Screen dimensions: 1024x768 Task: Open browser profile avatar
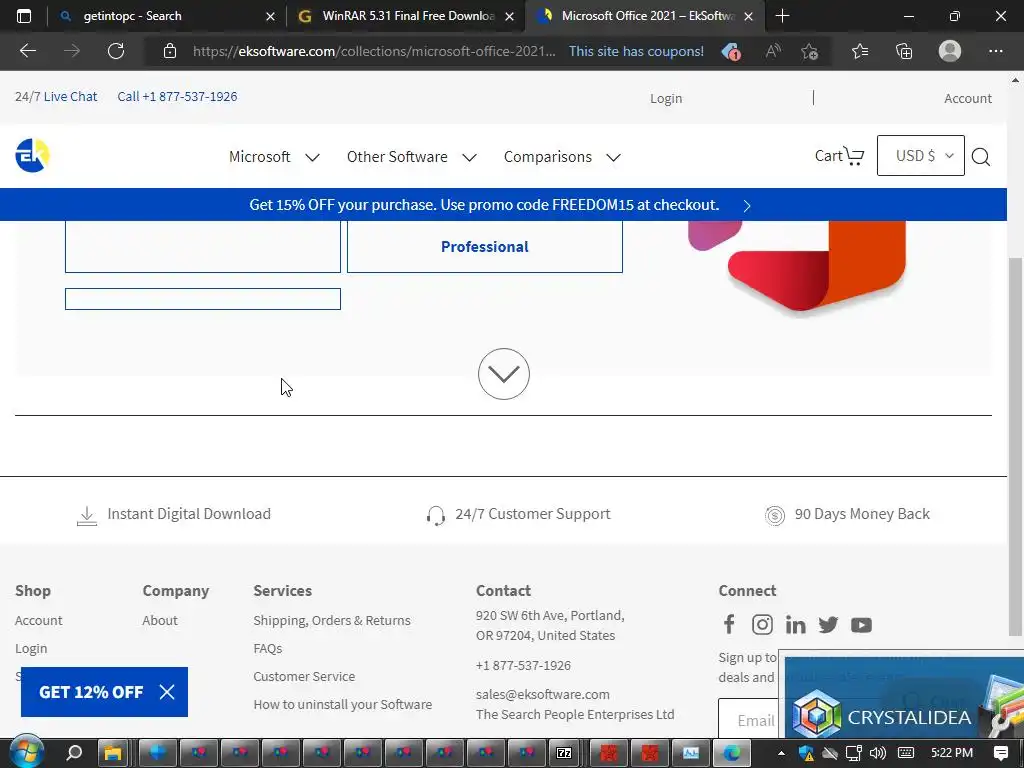point(950,51)
